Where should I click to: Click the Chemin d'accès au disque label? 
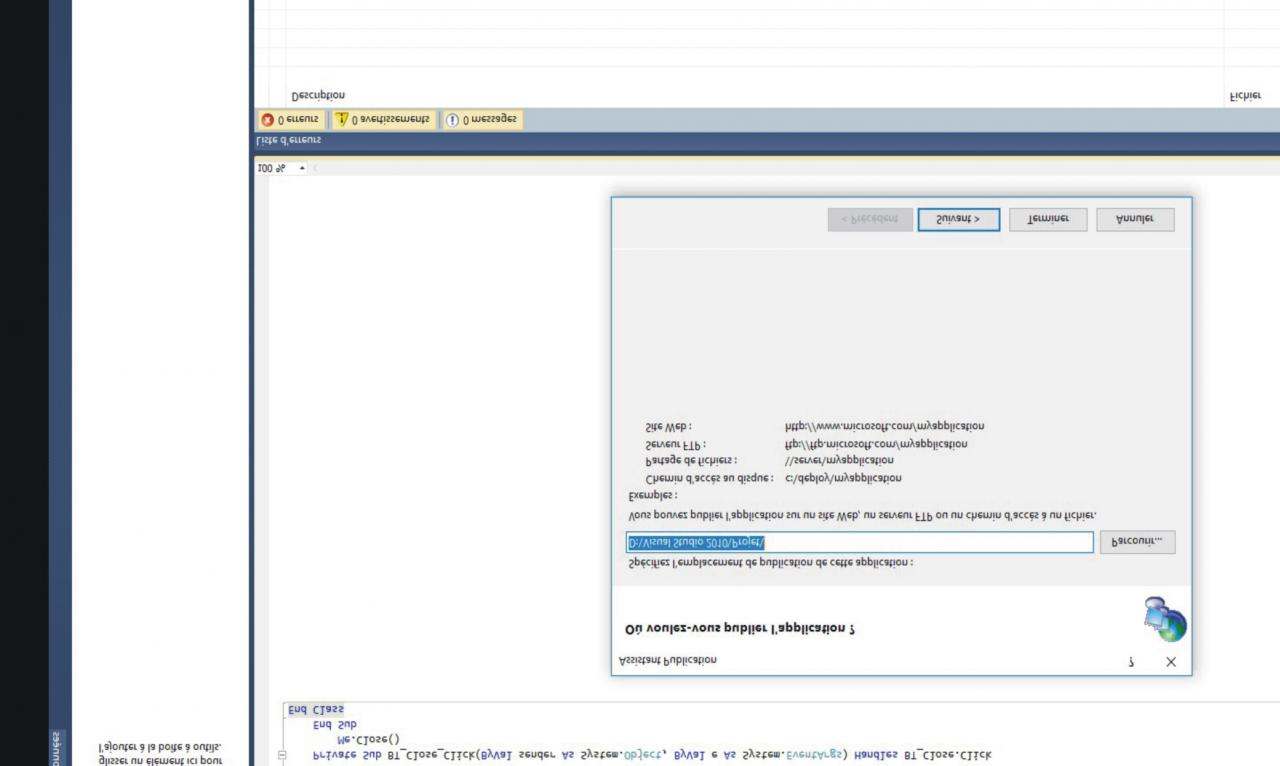coord(709,478)
